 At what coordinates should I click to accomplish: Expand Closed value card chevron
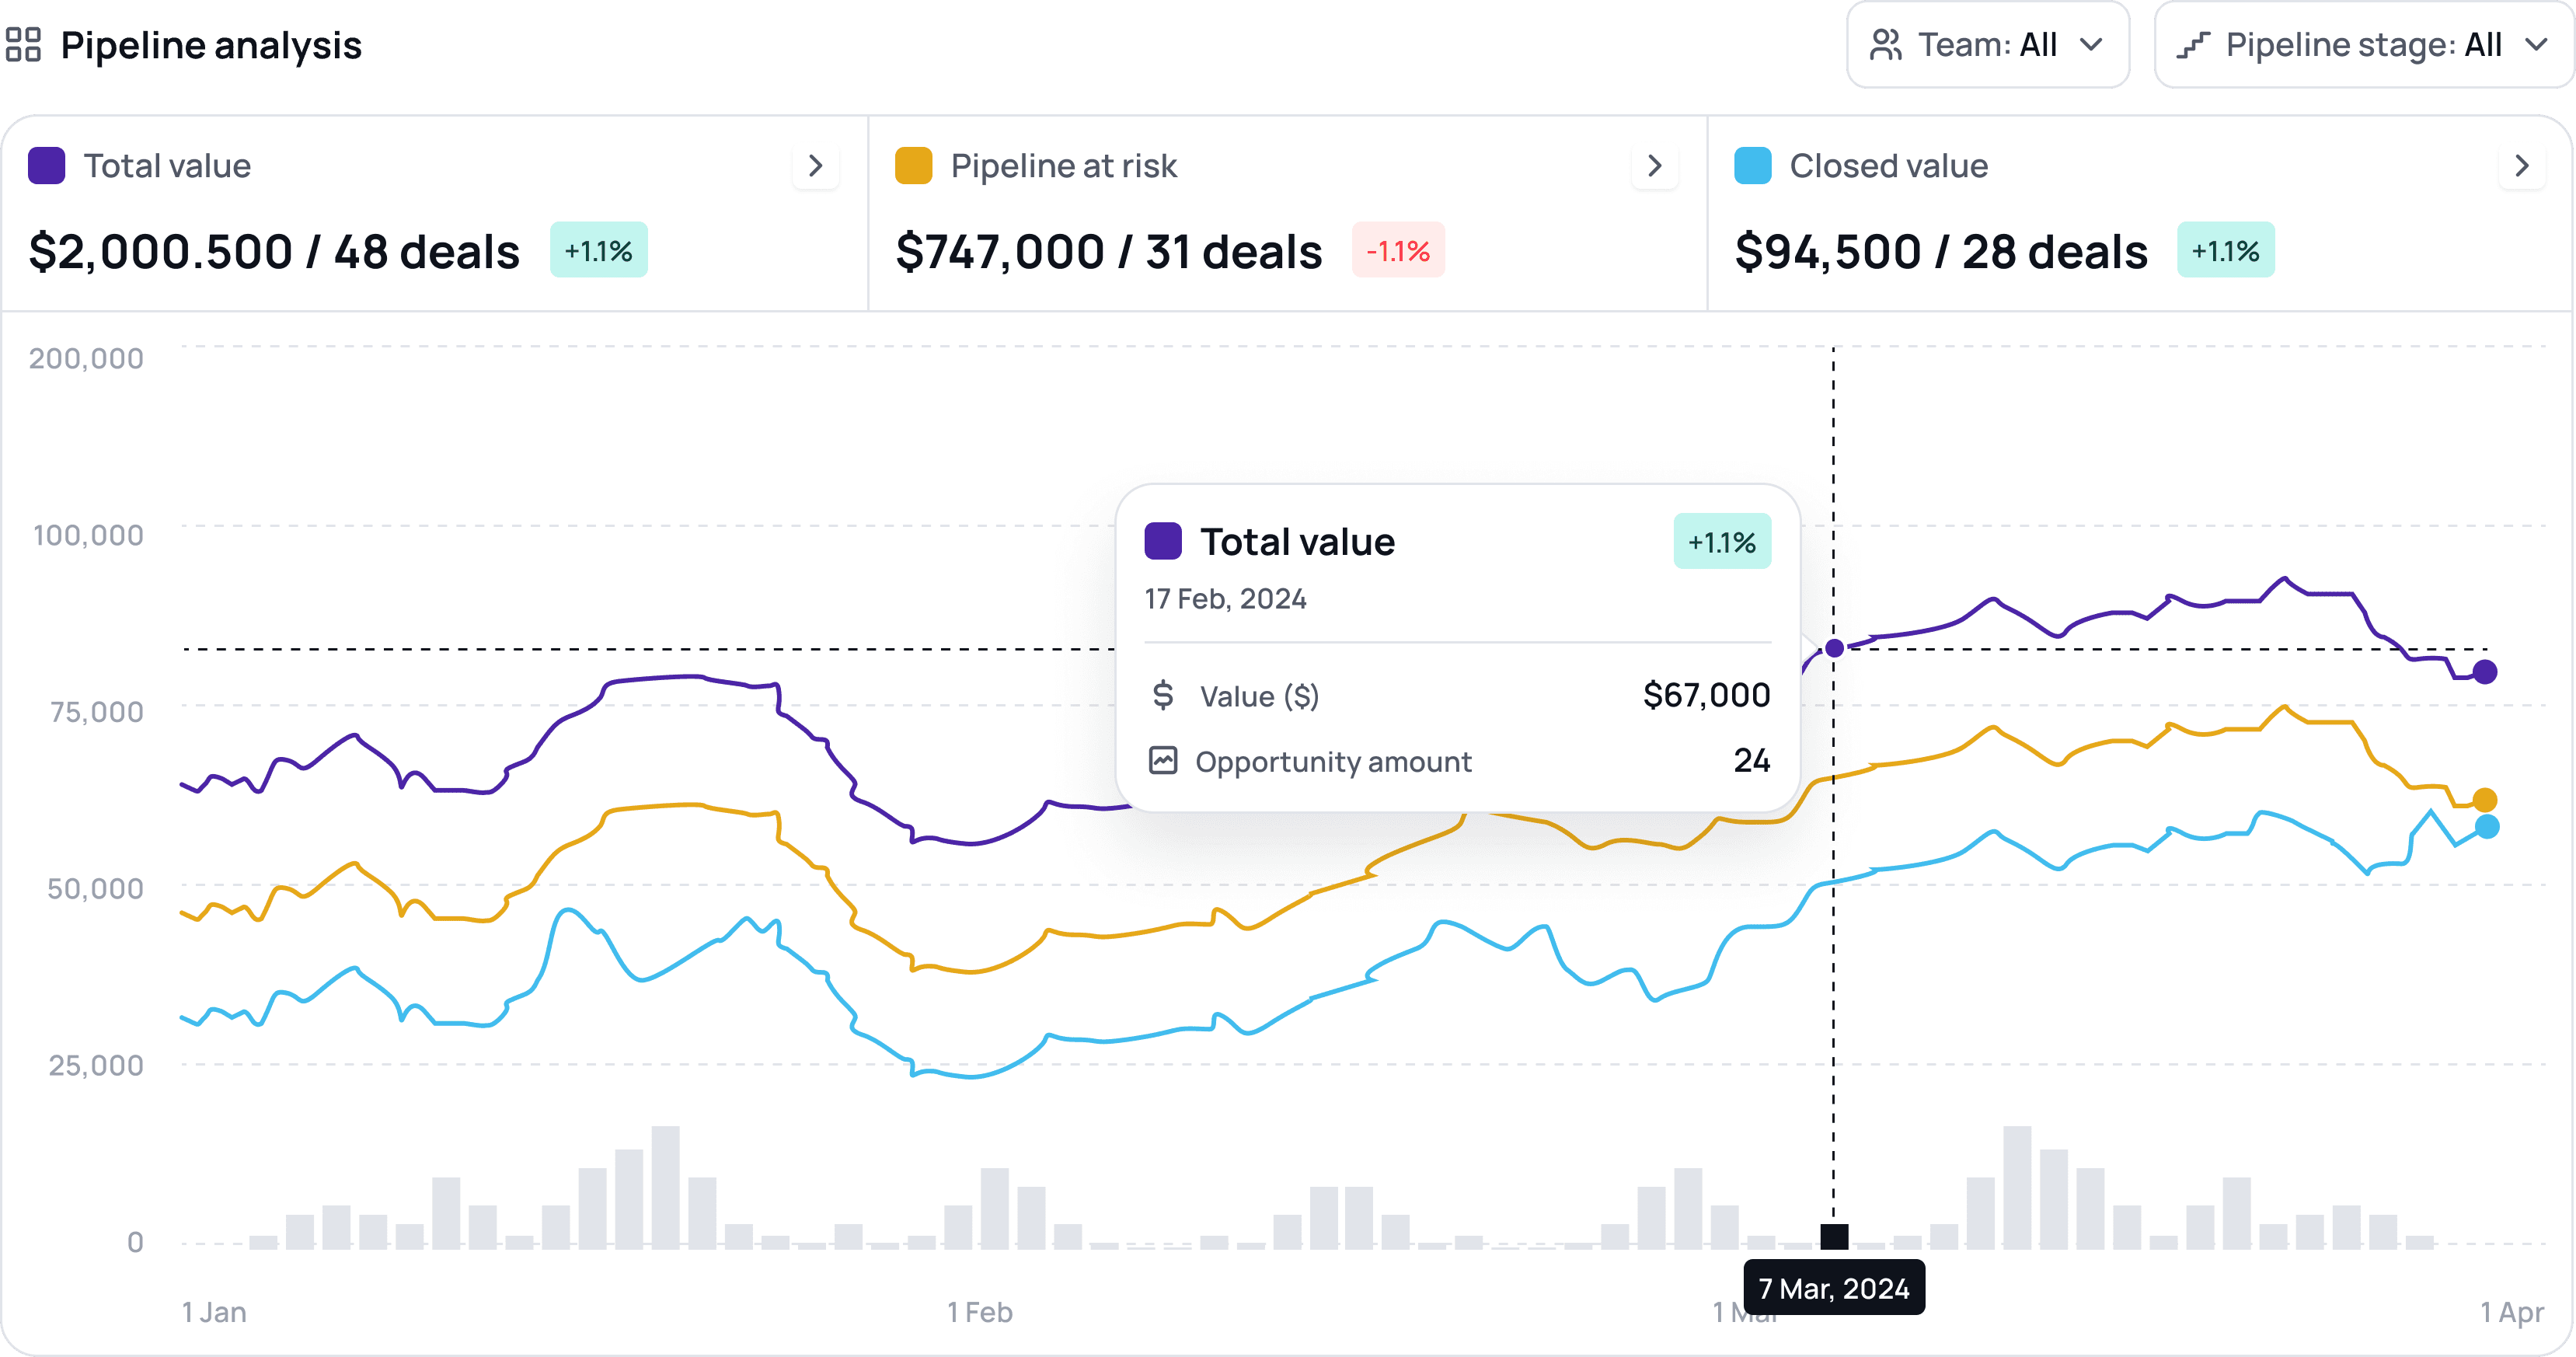click(x=2521, y=166)
